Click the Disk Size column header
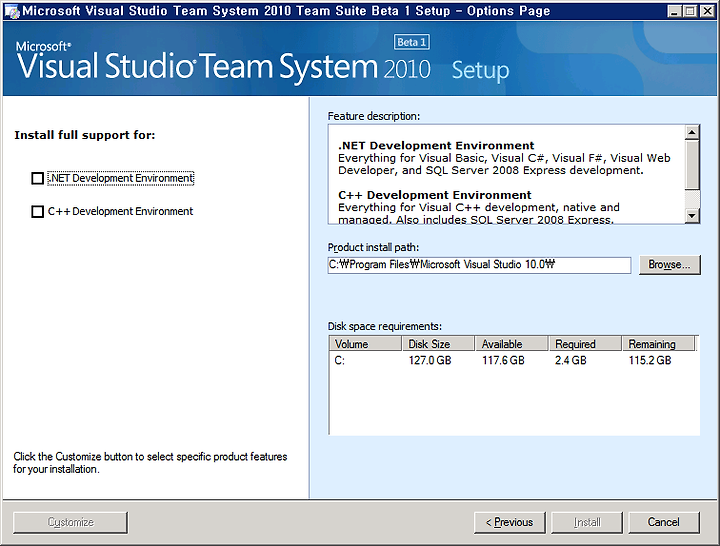 click(x=439, y=344)
